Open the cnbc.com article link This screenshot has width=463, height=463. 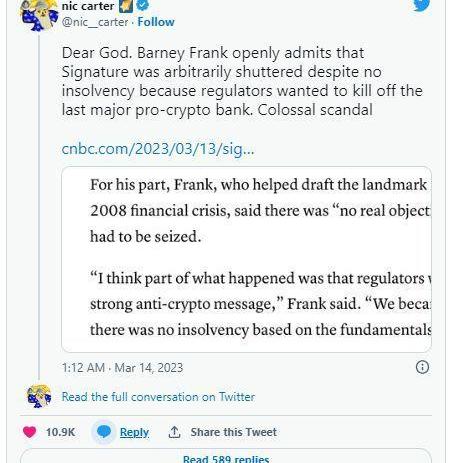(x=158, y=149)
